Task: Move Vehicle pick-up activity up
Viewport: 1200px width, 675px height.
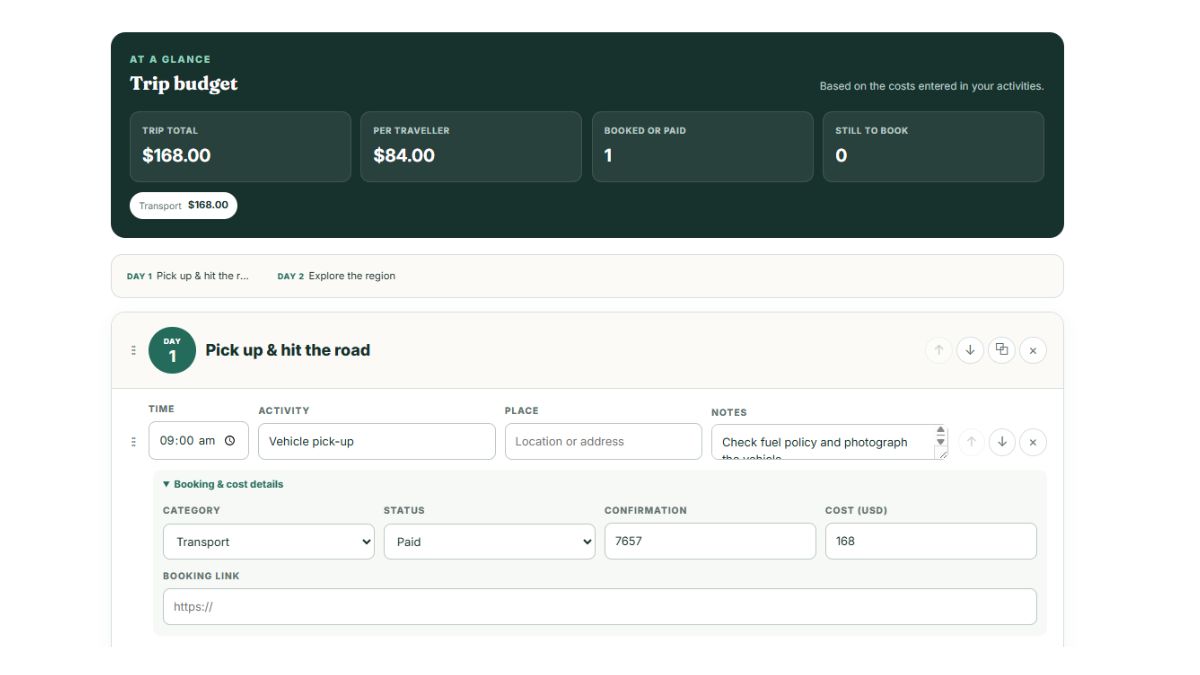Action: 970,442
